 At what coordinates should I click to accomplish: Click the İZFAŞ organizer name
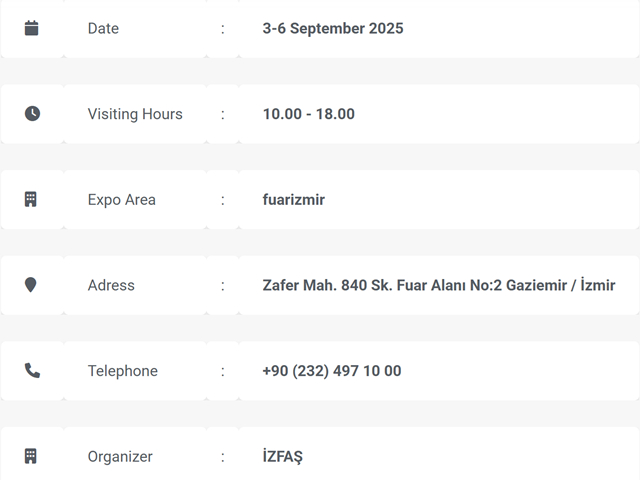282,456
